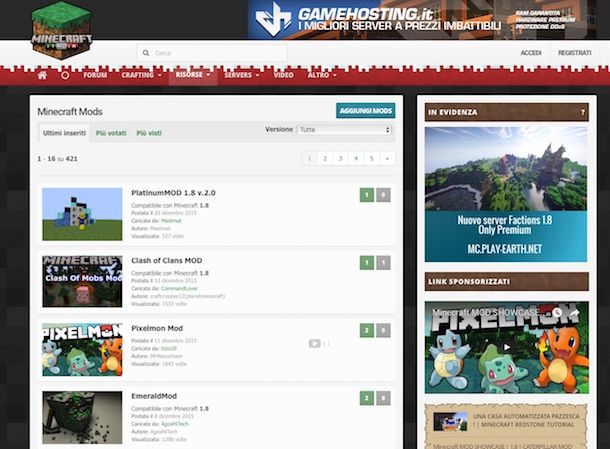Click the EmeraldMod thumbnail image

[x=82, y=417]
